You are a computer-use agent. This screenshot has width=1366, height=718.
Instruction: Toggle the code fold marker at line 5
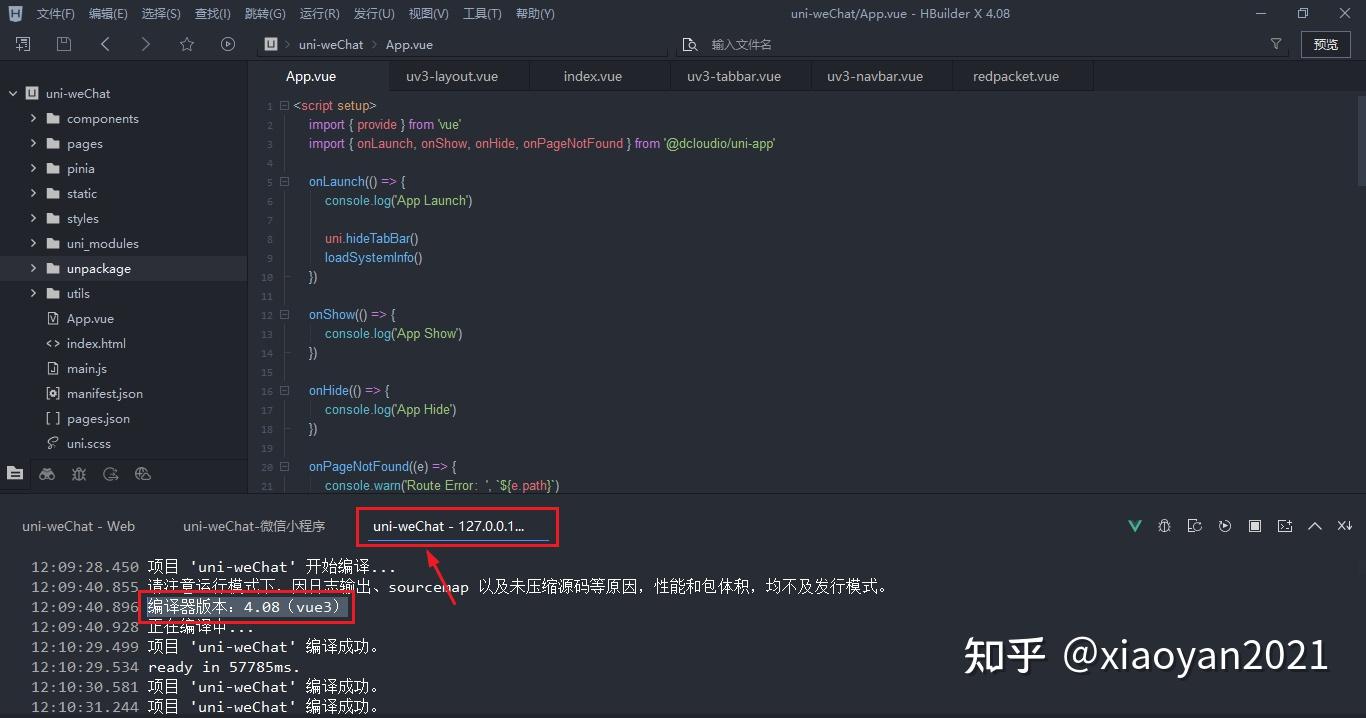(x=284, y=181)
